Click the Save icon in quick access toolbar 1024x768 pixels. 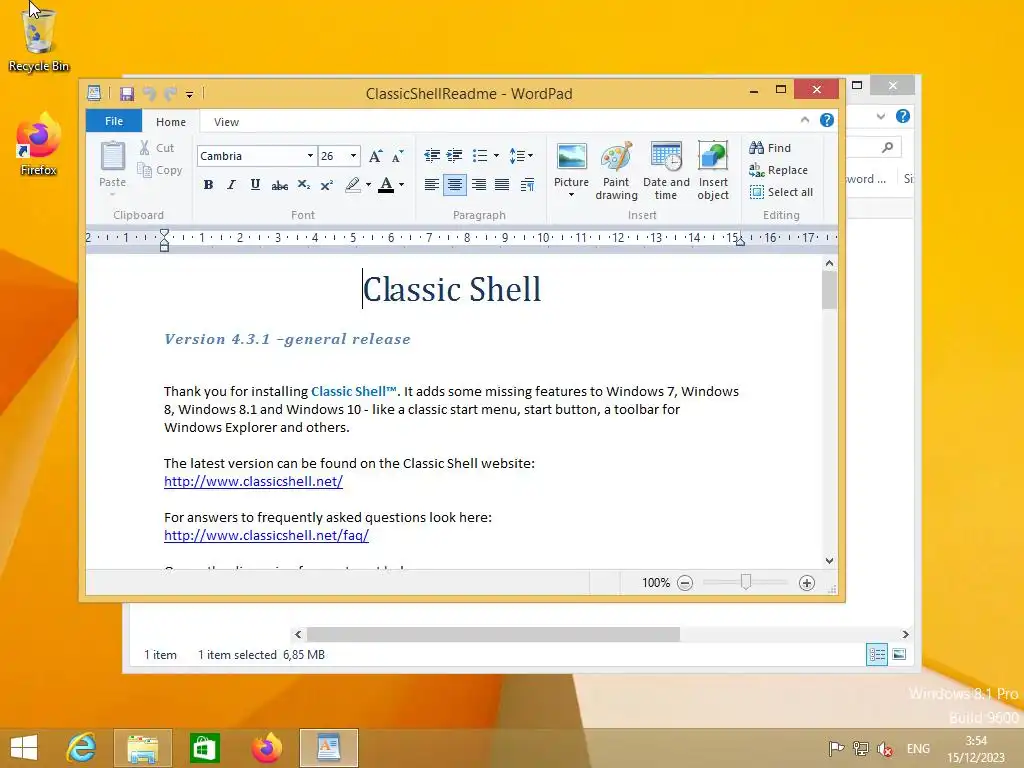pyautogui.click(x=127, y=93)
